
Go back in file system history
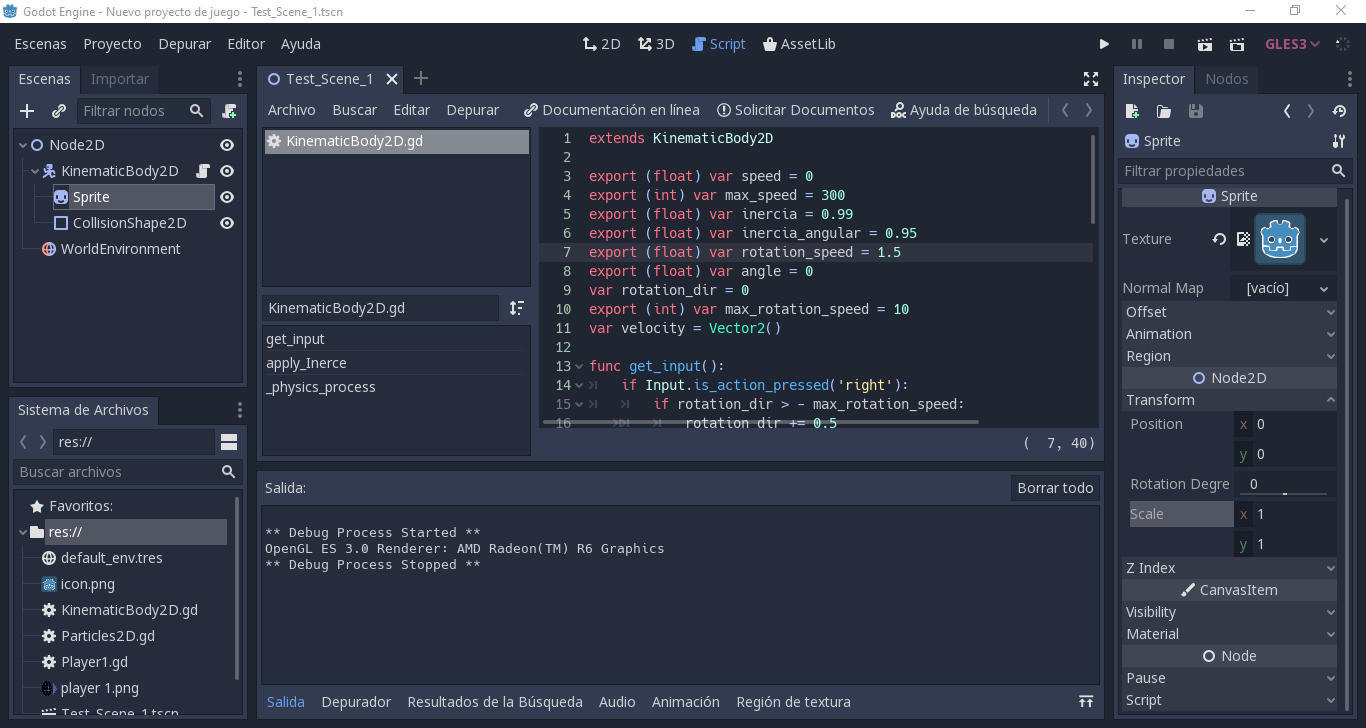[x=25, y=442]
